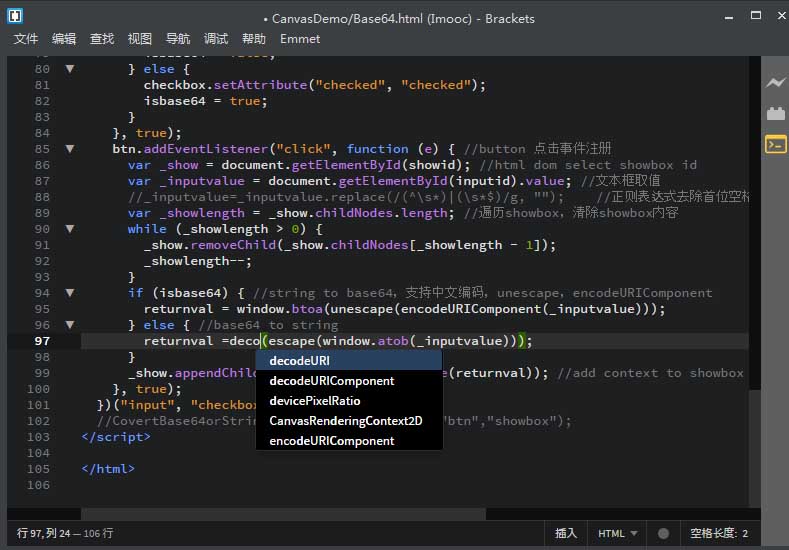Open the Emmet menu

pyautogui.click(x=300, y=39)
